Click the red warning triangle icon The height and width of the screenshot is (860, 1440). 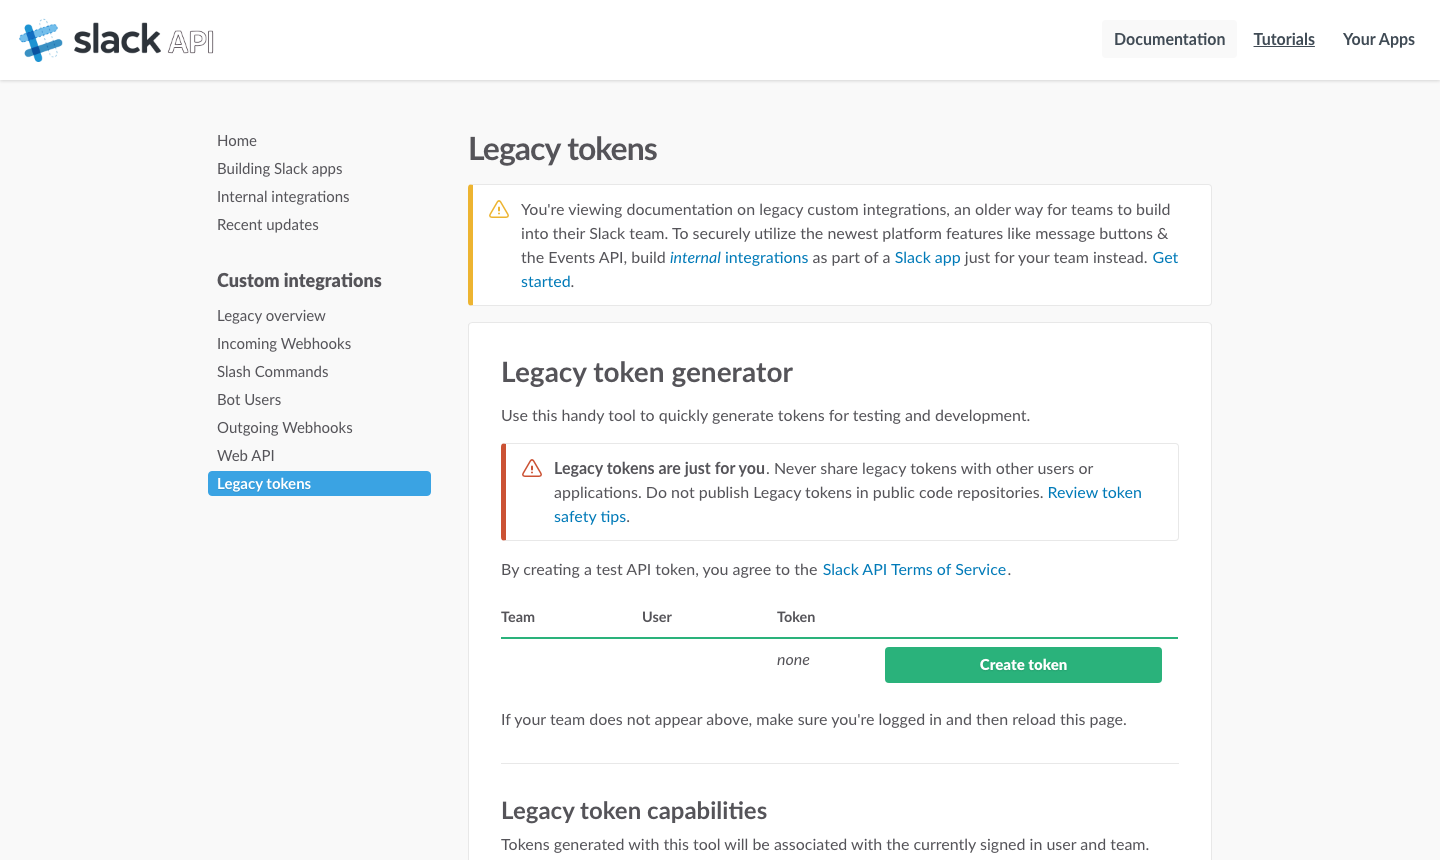[532, 469]
